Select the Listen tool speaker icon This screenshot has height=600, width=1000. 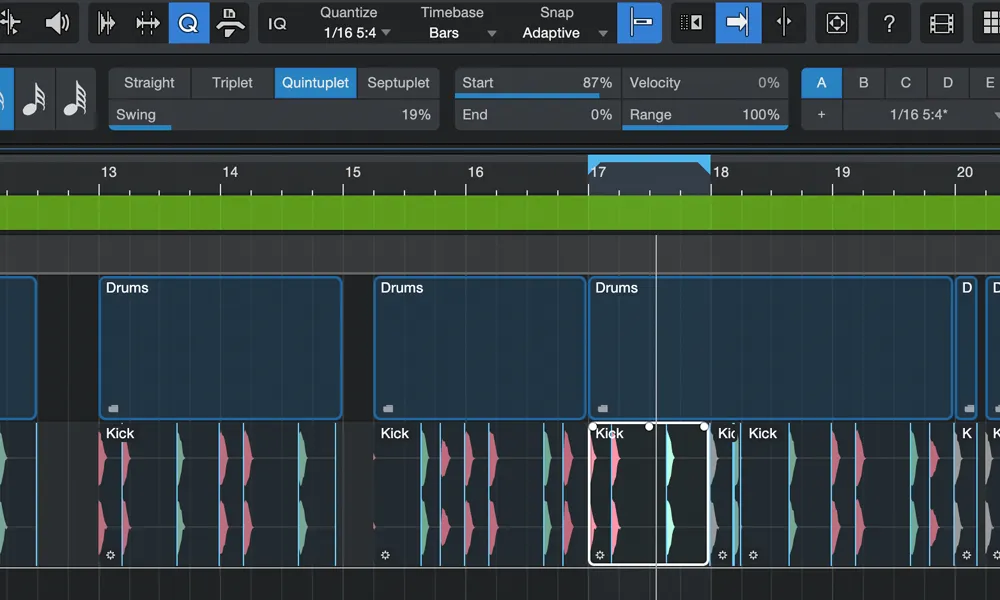[x=57, y=23]
